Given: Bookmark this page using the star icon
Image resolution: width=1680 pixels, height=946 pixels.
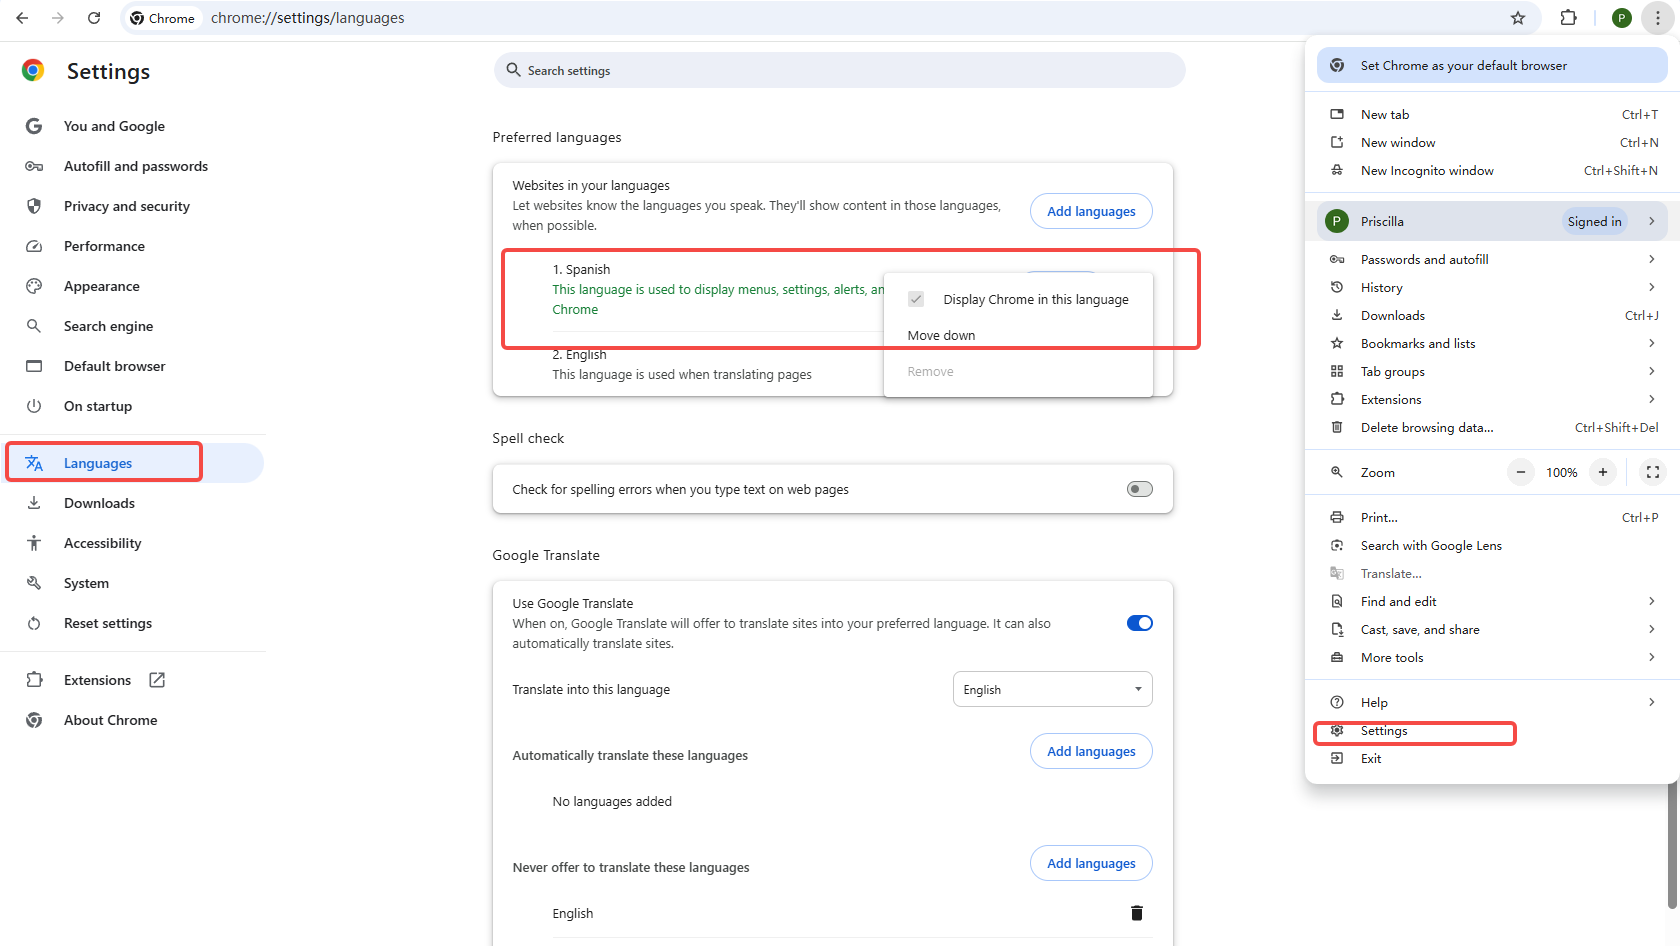Looking at the screenshot, I should tap(1518, 18).
